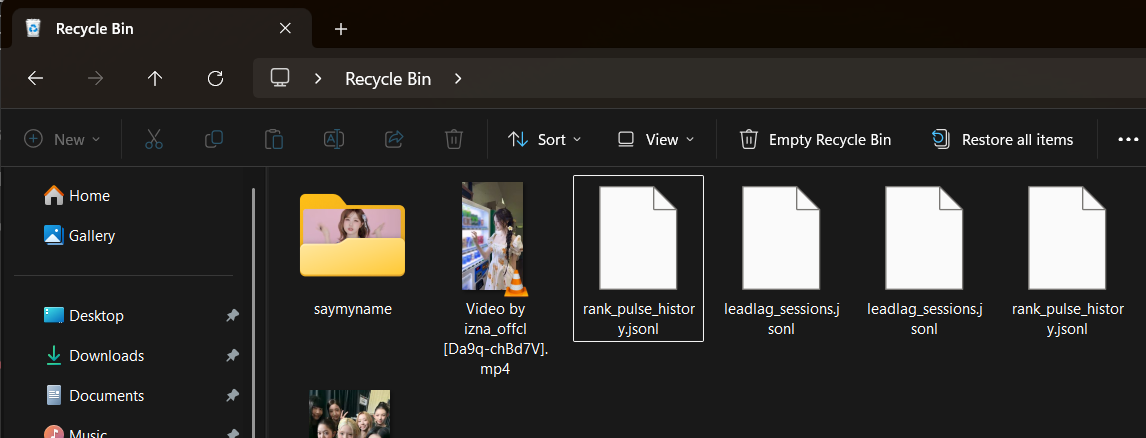Open the See more ellipsis menu

point(1128,139)
